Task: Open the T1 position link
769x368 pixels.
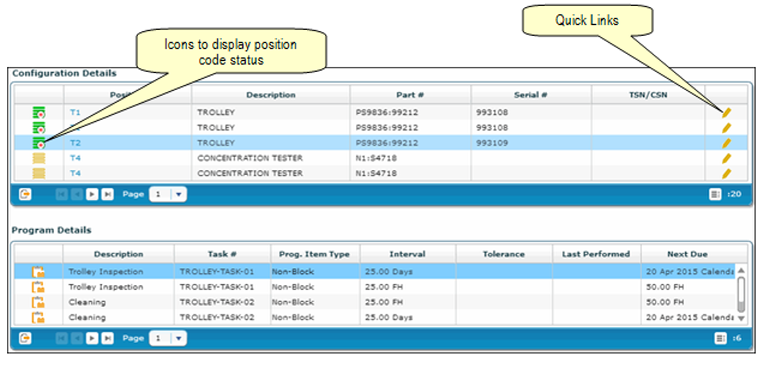Action: [75, 113]
